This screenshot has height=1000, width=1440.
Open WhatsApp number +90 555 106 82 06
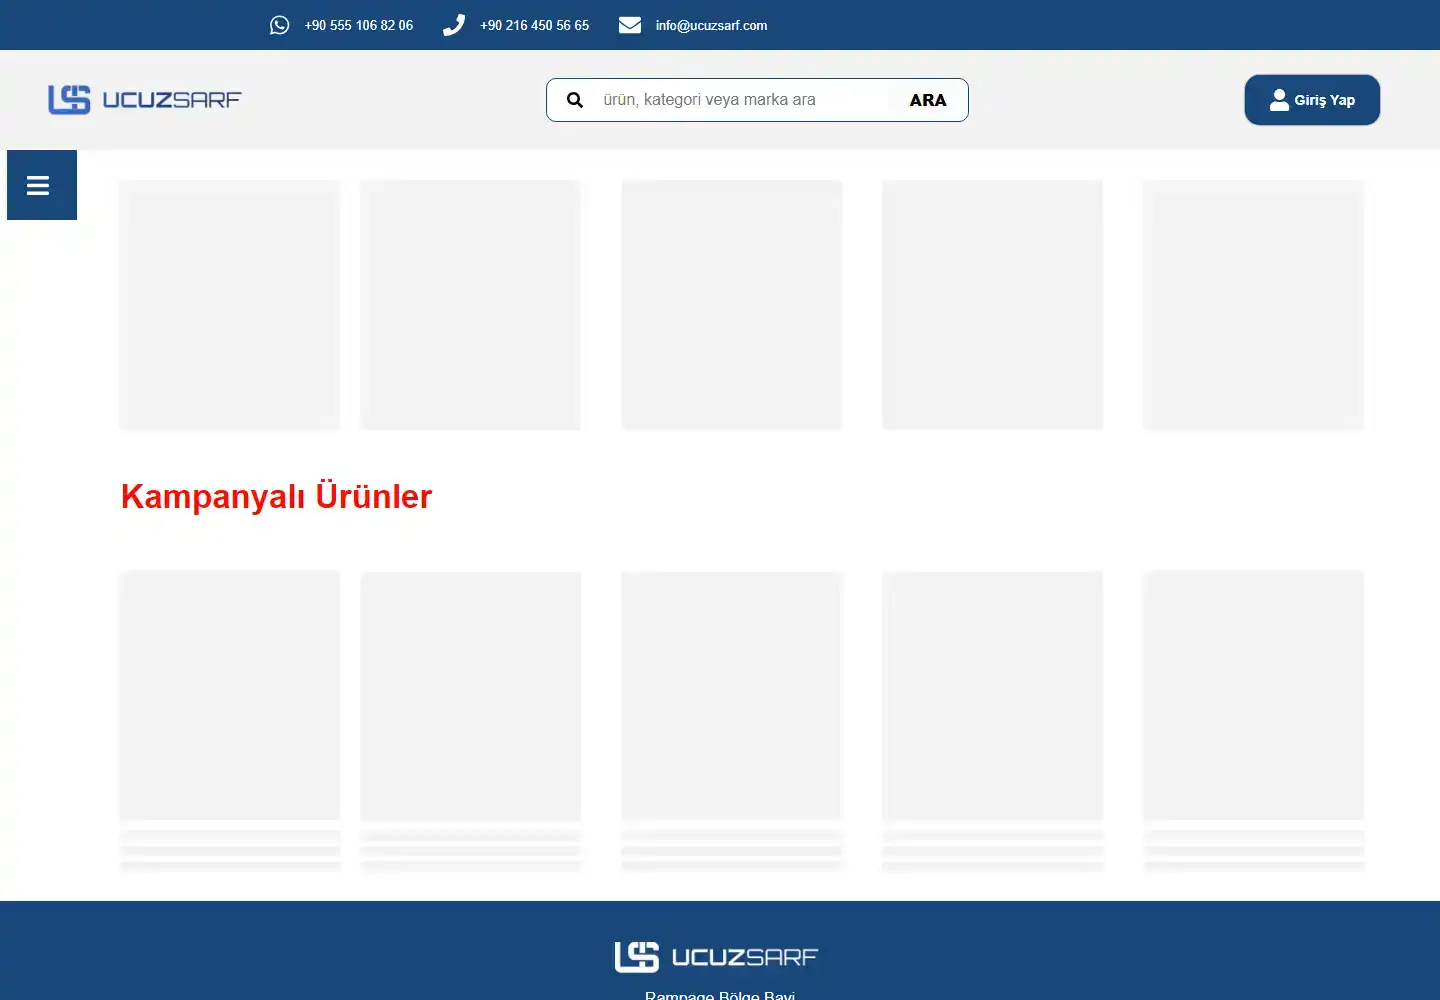click(358, 25)
